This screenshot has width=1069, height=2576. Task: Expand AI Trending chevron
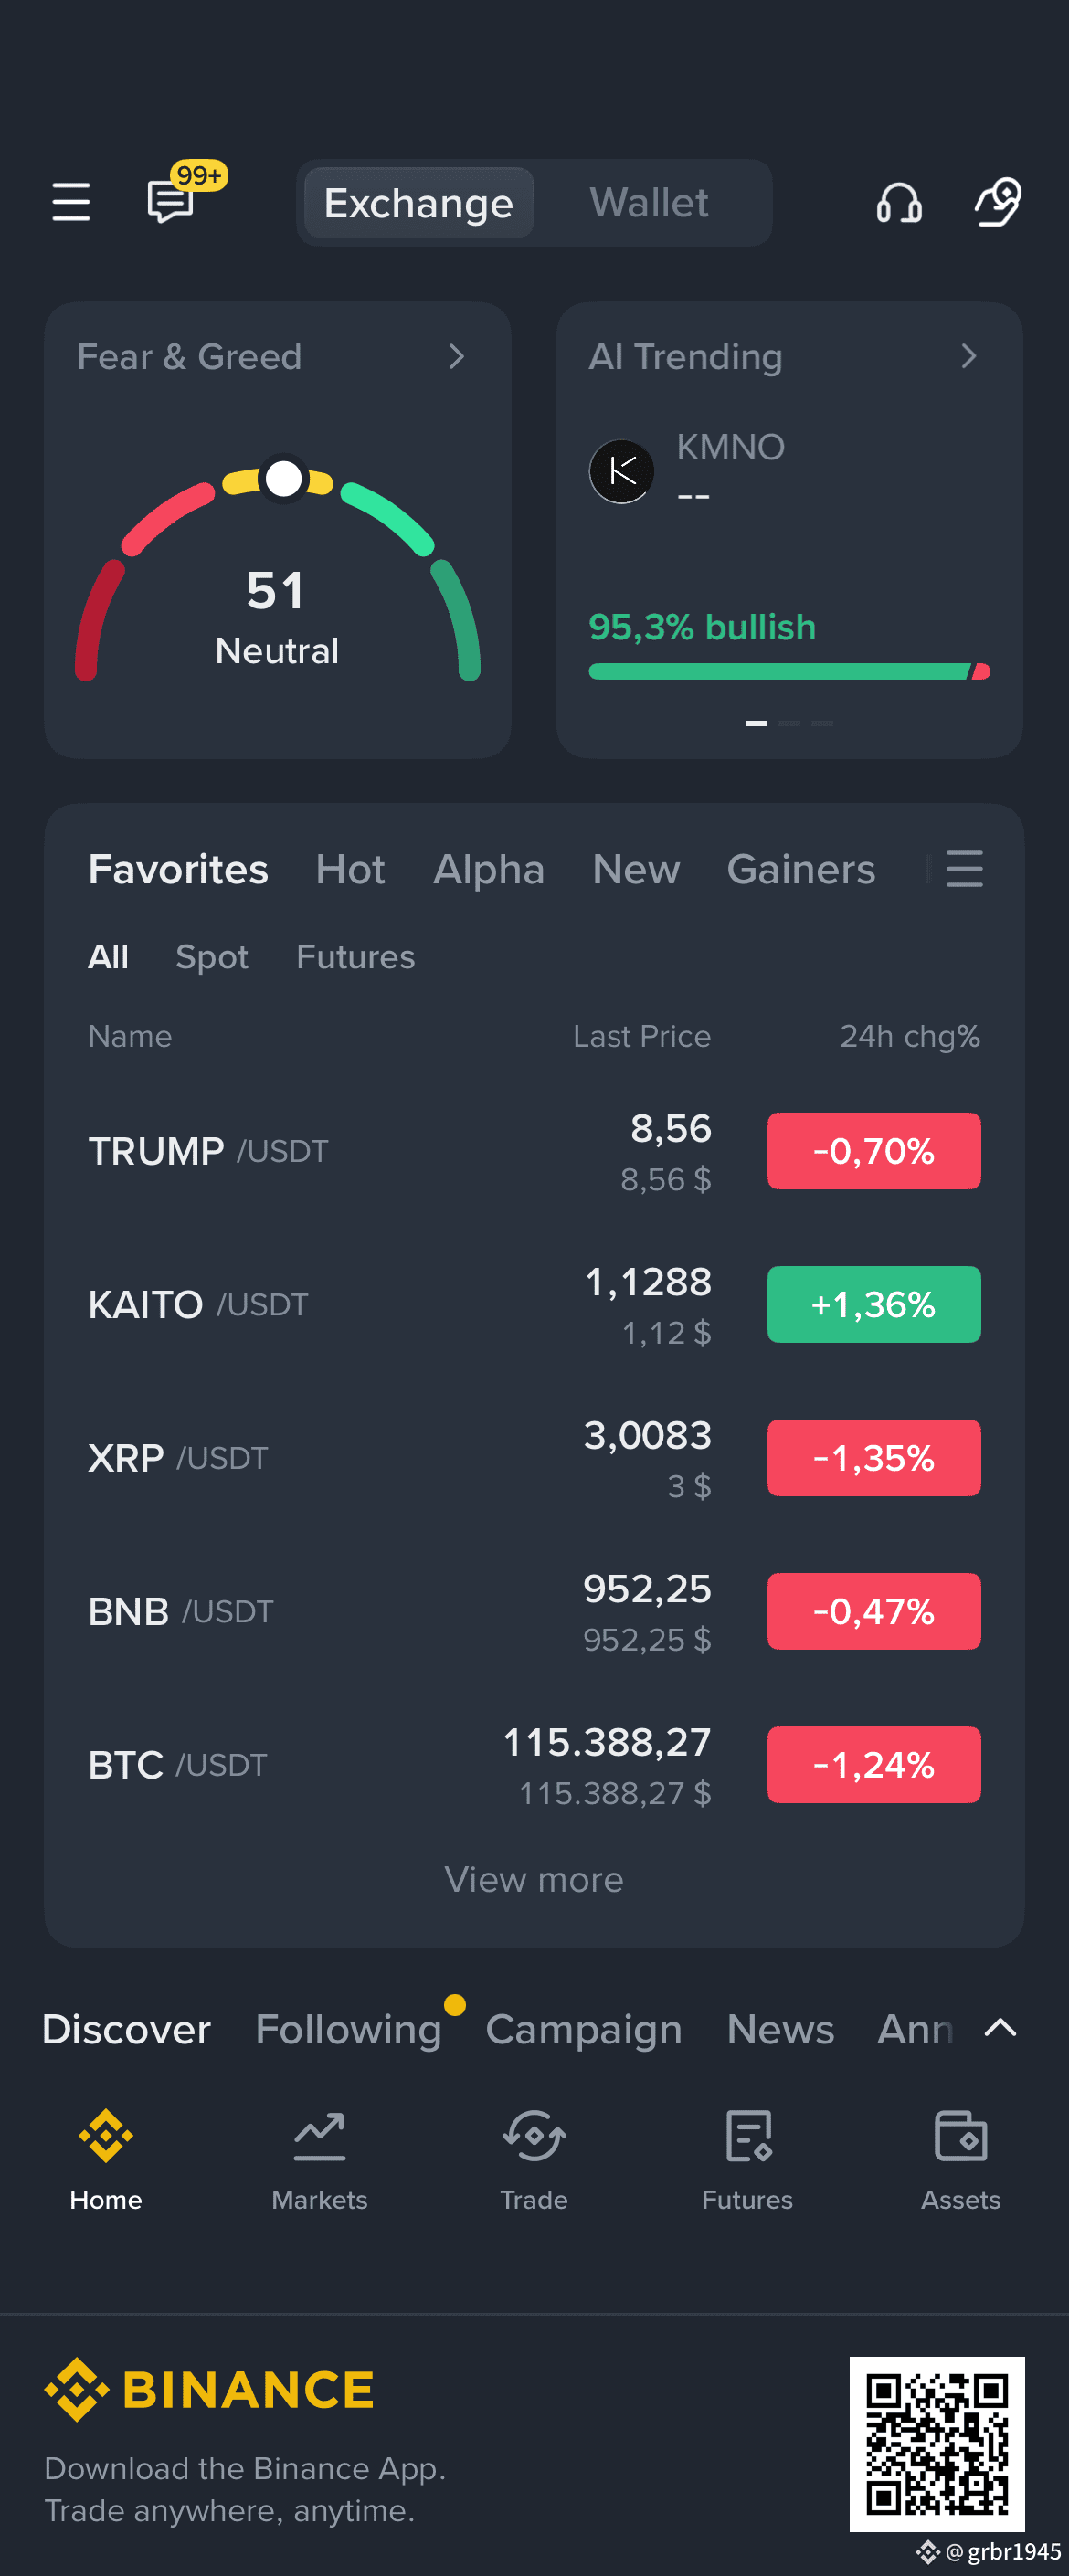968,356
